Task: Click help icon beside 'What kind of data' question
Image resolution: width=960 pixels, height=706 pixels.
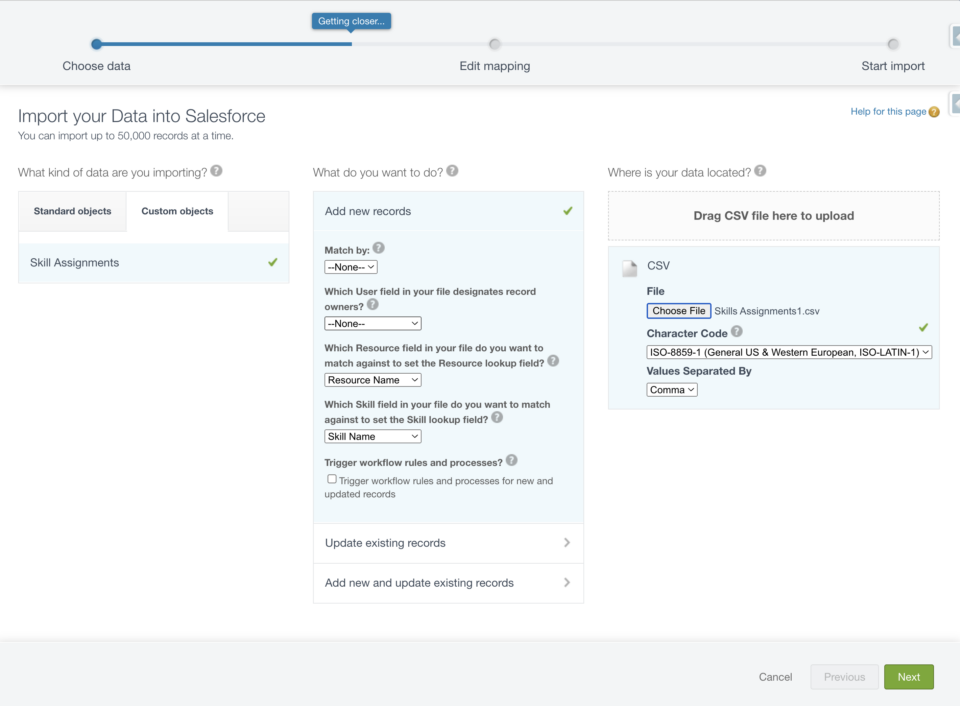Action: (216, 171)
